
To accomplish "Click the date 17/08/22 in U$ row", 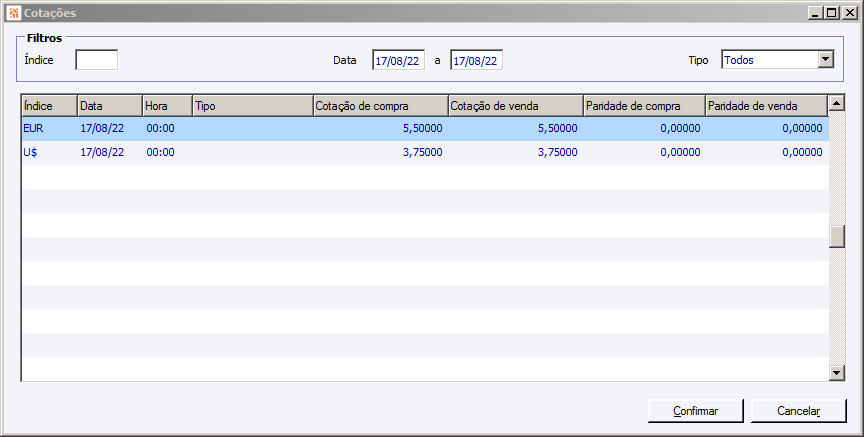I will click(102, 153).
